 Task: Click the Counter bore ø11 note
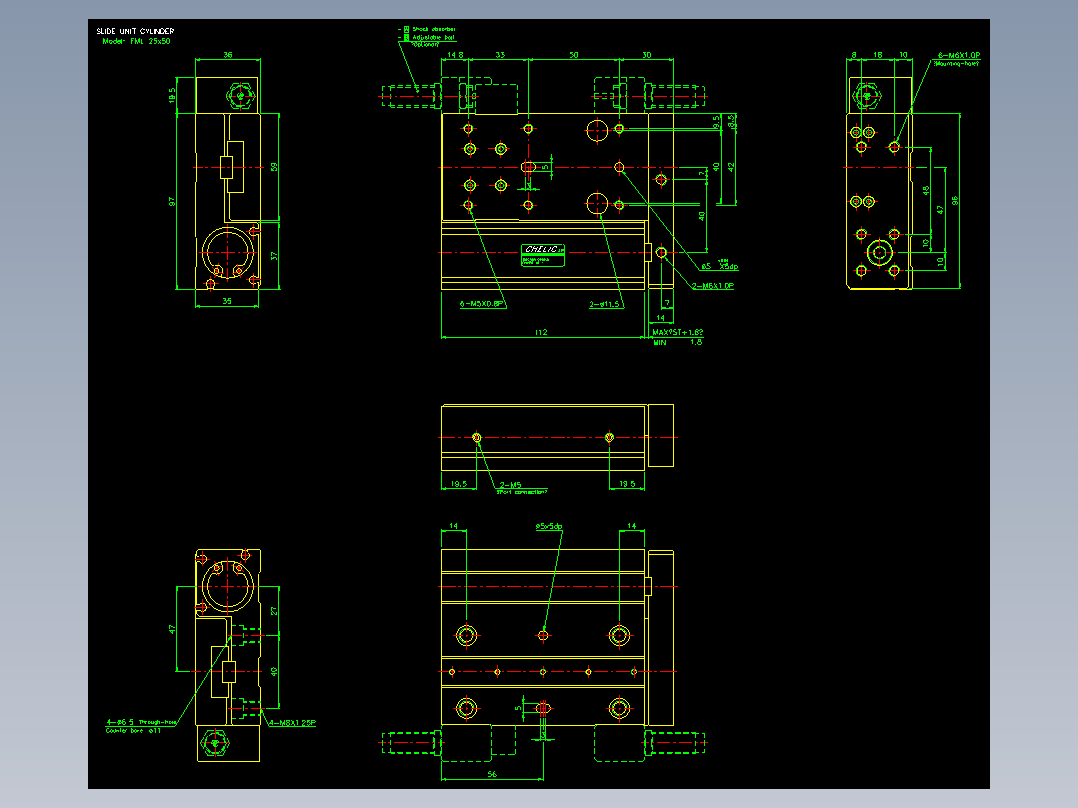[x=133, y=731]
